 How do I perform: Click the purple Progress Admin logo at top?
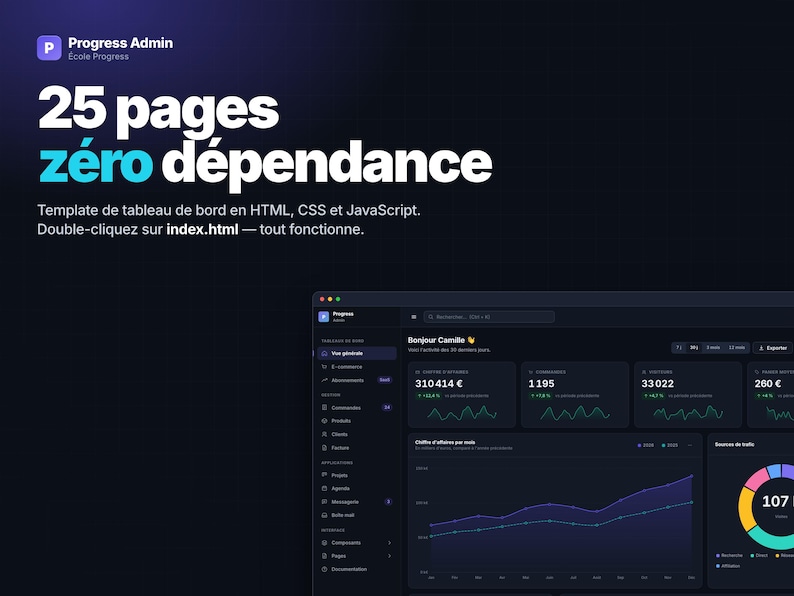pyautogui.click(x=49, y=48)
